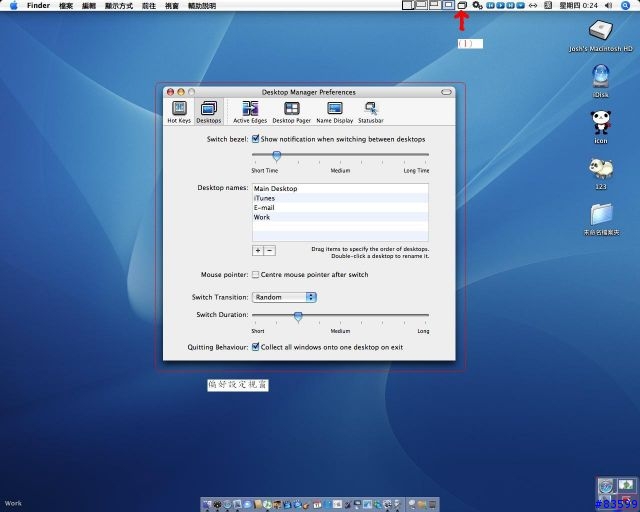Image resolution: width=640 pixels, height=512 pixels.
Task: Click the Trash icon in the Dock
Action: [433, 505]
